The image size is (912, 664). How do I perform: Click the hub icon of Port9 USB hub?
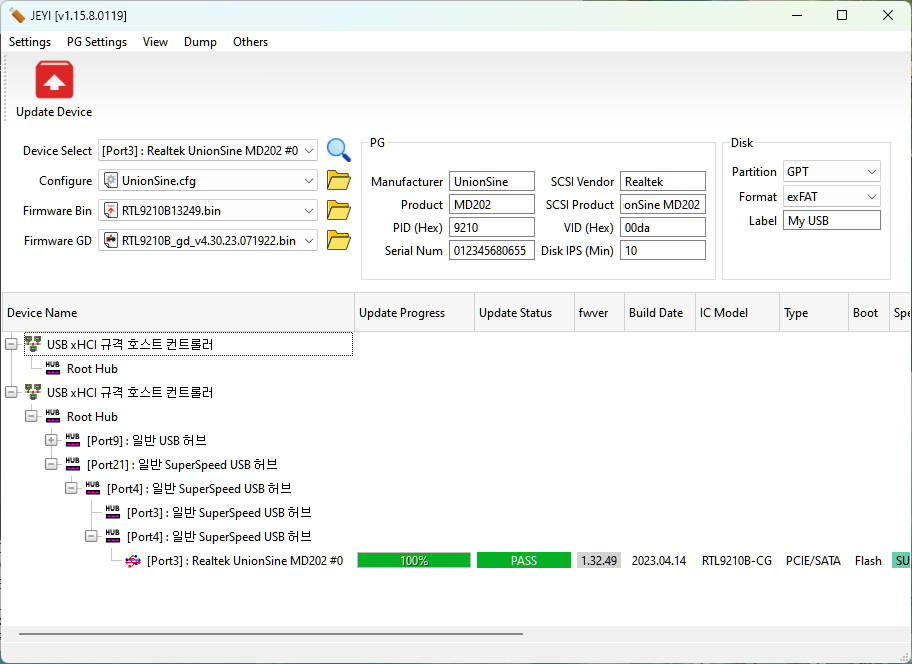coord(73,440)
